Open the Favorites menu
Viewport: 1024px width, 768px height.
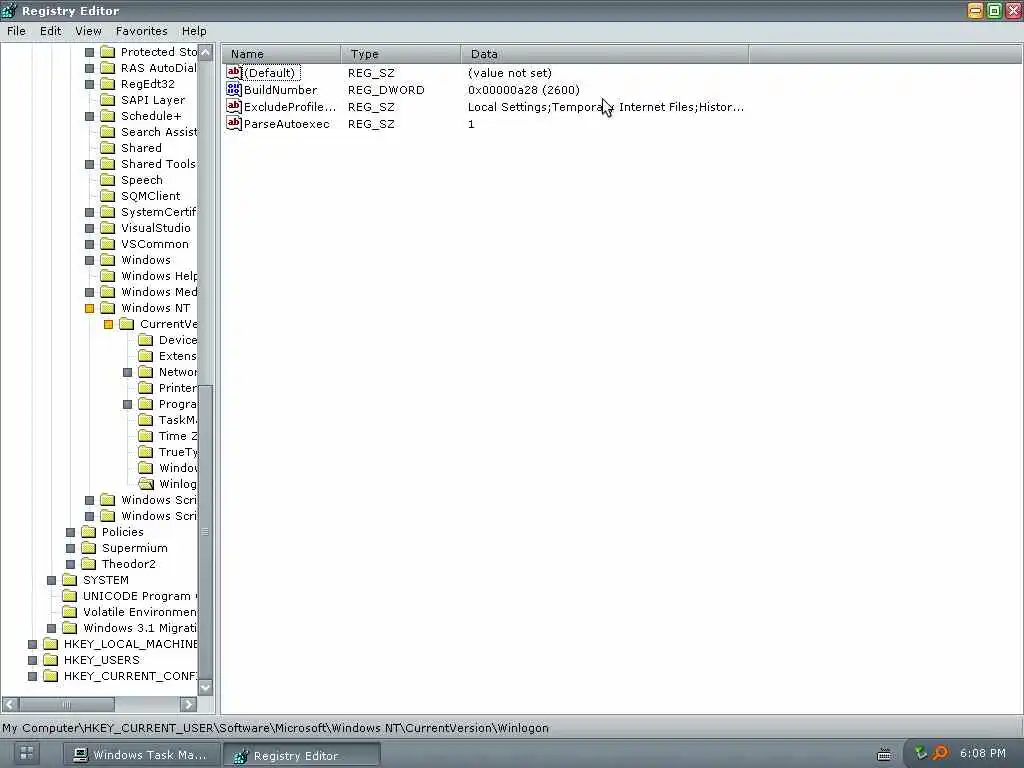coord(141,31)
